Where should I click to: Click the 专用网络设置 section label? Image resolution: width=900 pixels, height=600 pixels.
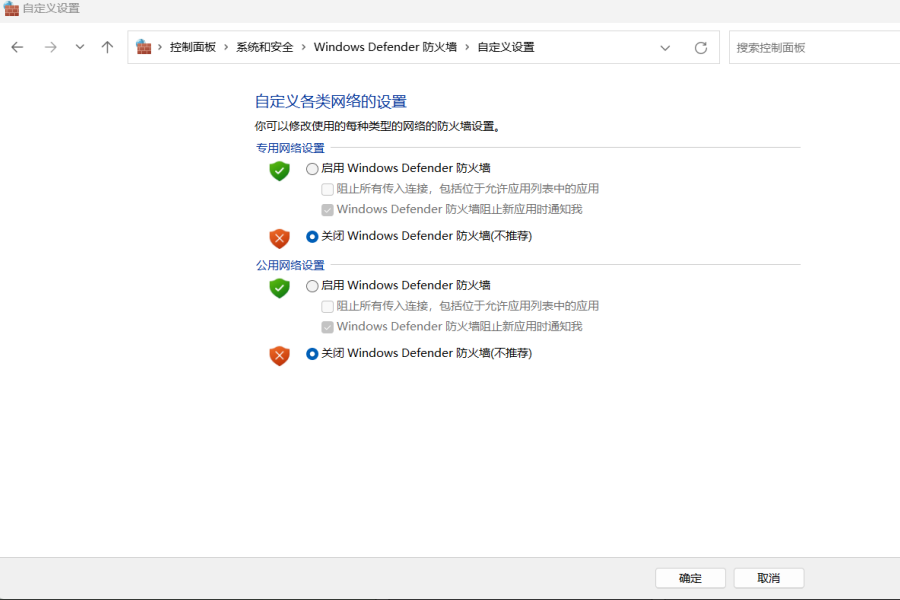point(290,148)
